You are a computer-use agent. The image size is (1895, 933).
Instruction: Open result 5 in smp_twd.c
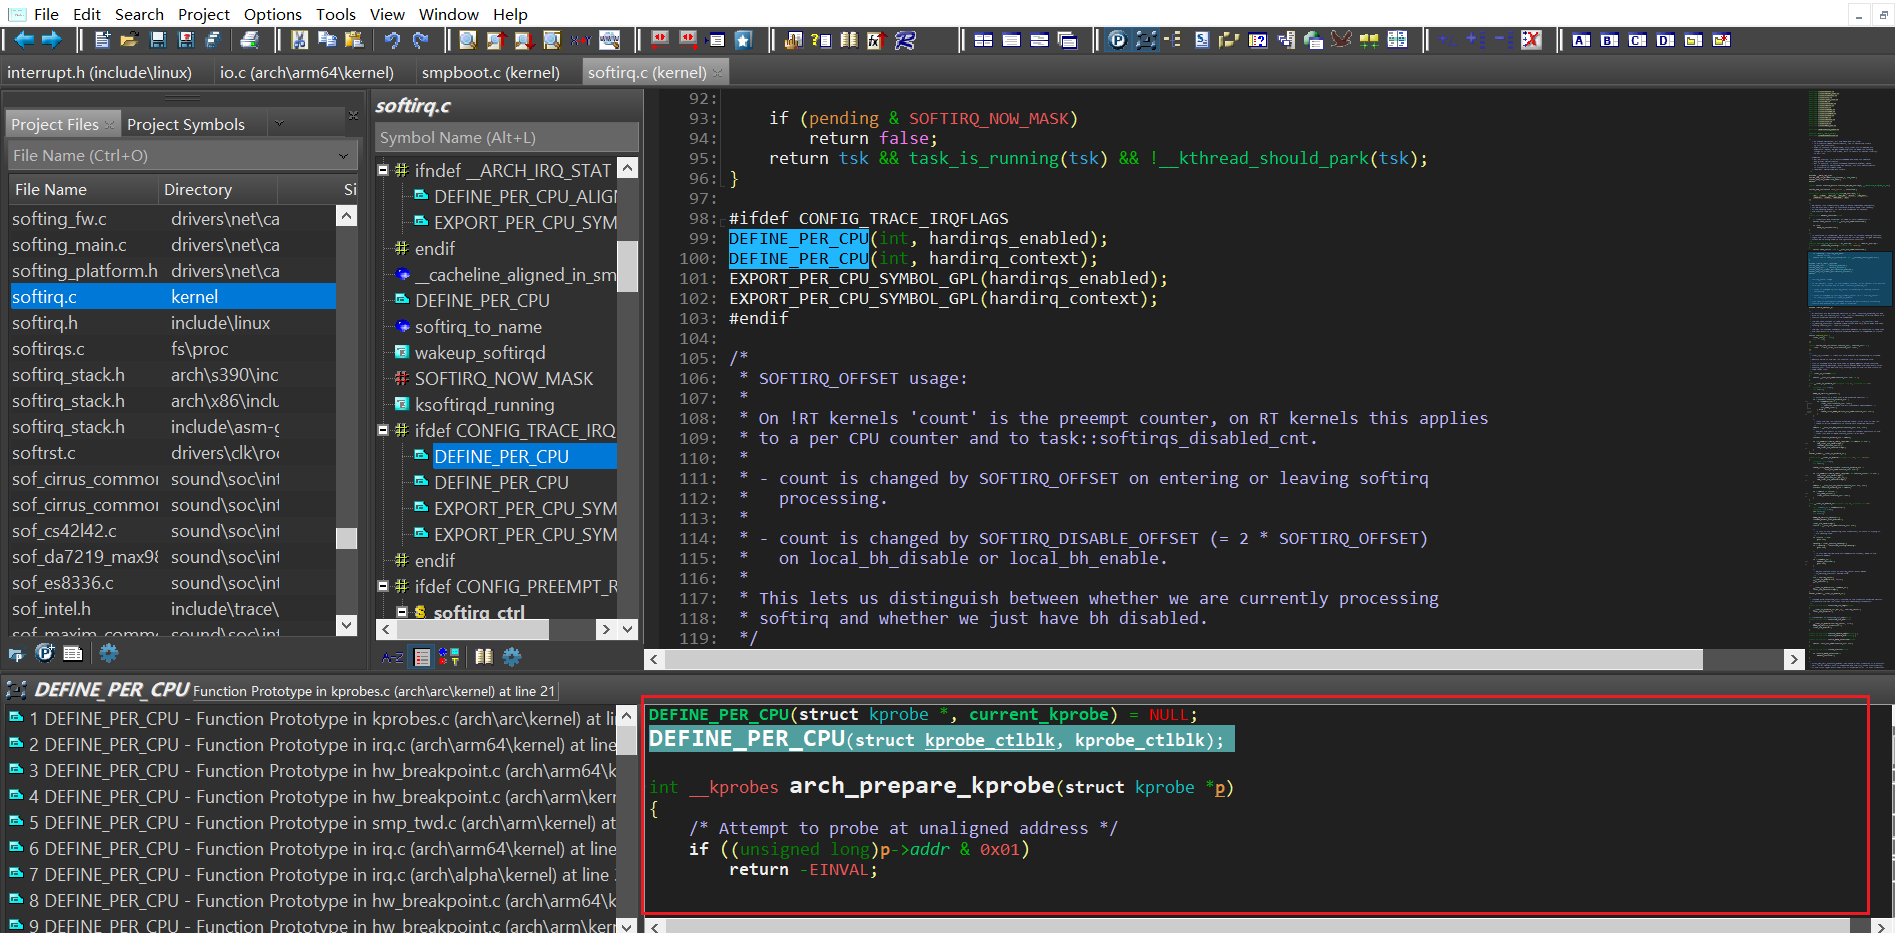coord(312,823)
